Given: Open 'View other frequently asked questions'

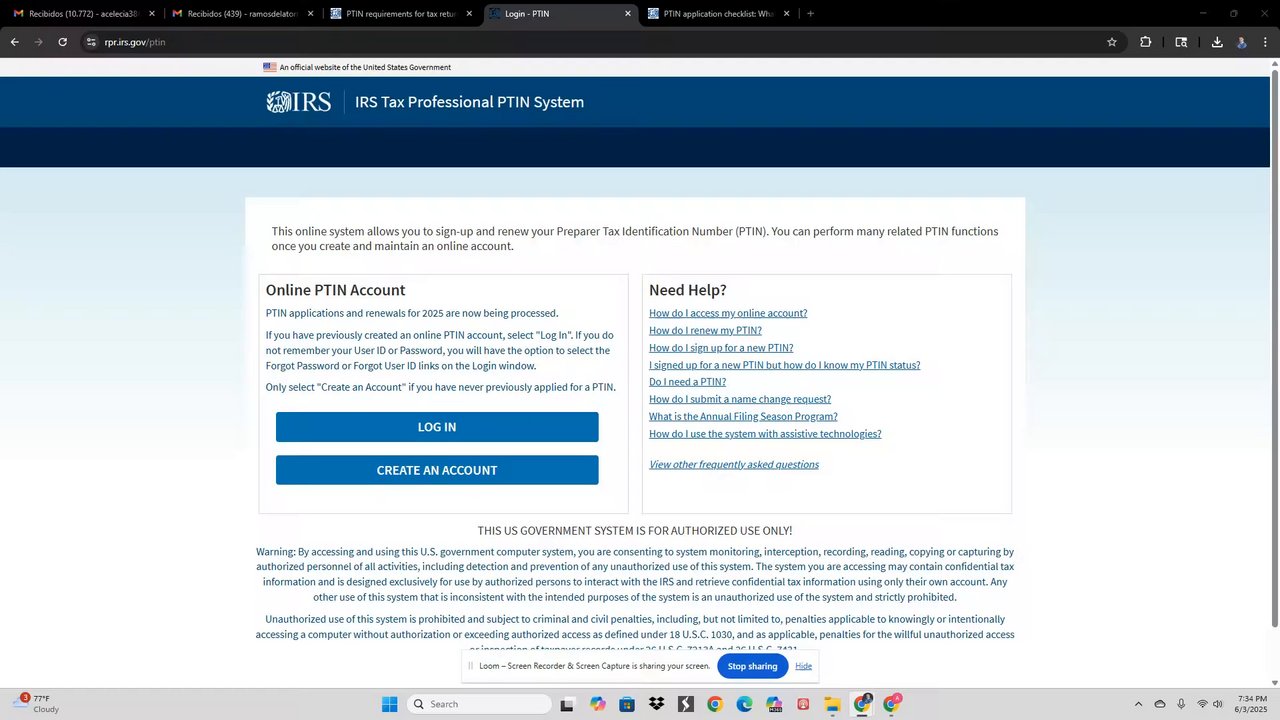Looking at the screenshot, I should click(x=734, y=464).
